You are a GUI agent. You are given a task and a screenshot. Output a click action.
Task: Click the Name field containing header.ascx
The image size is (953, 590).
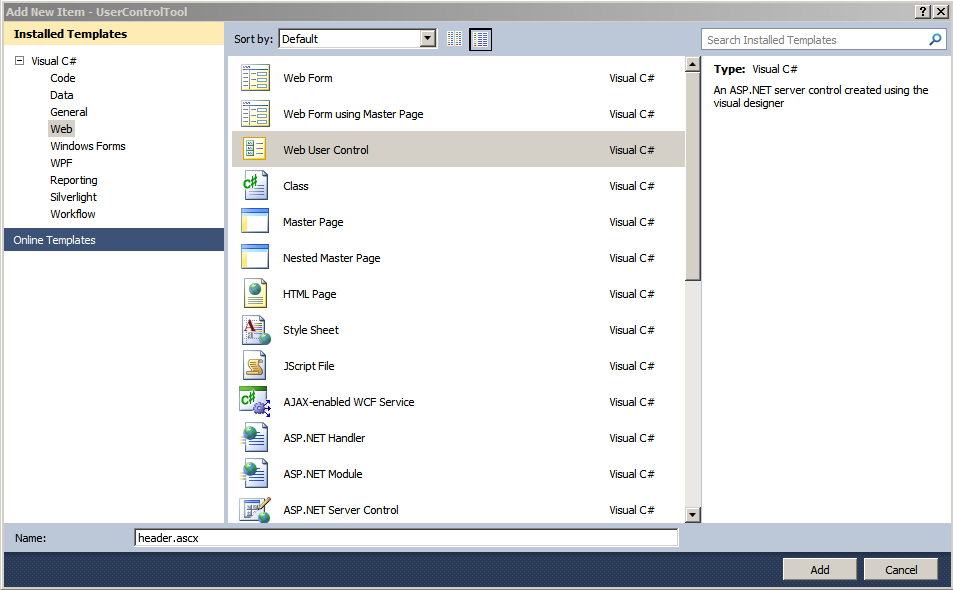pyautogui.click(x=406, y=538)
